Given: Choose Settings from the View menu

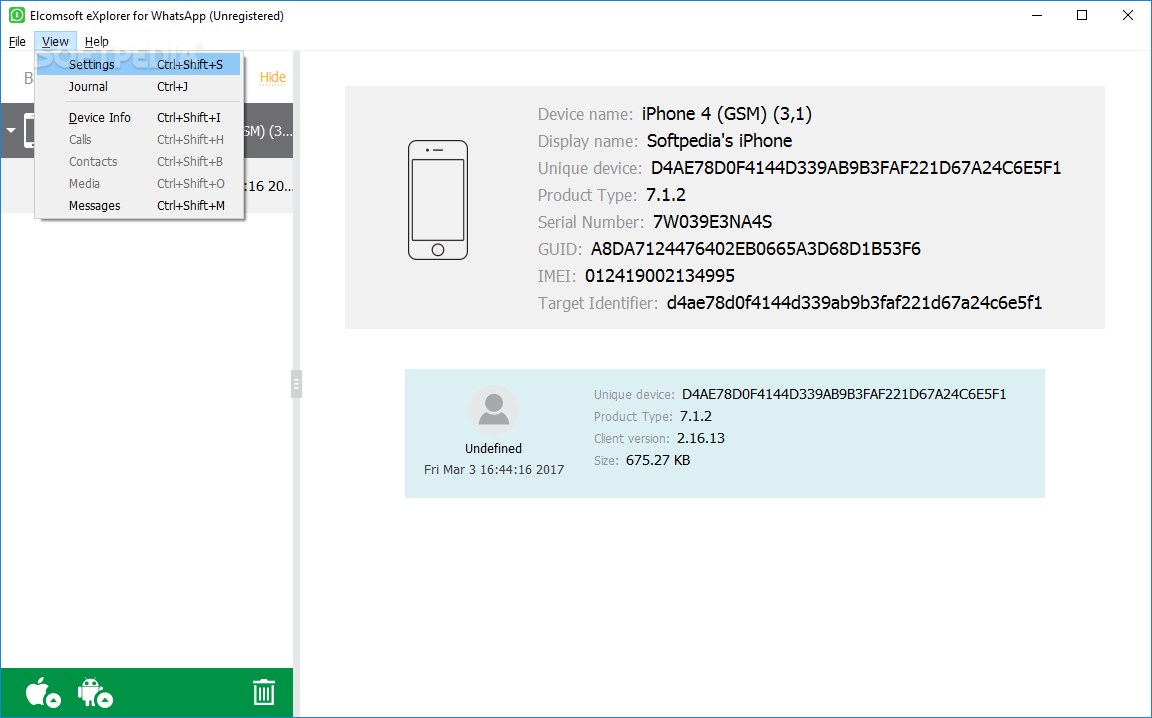Looking at the screenshot, I should pos(139,65).
